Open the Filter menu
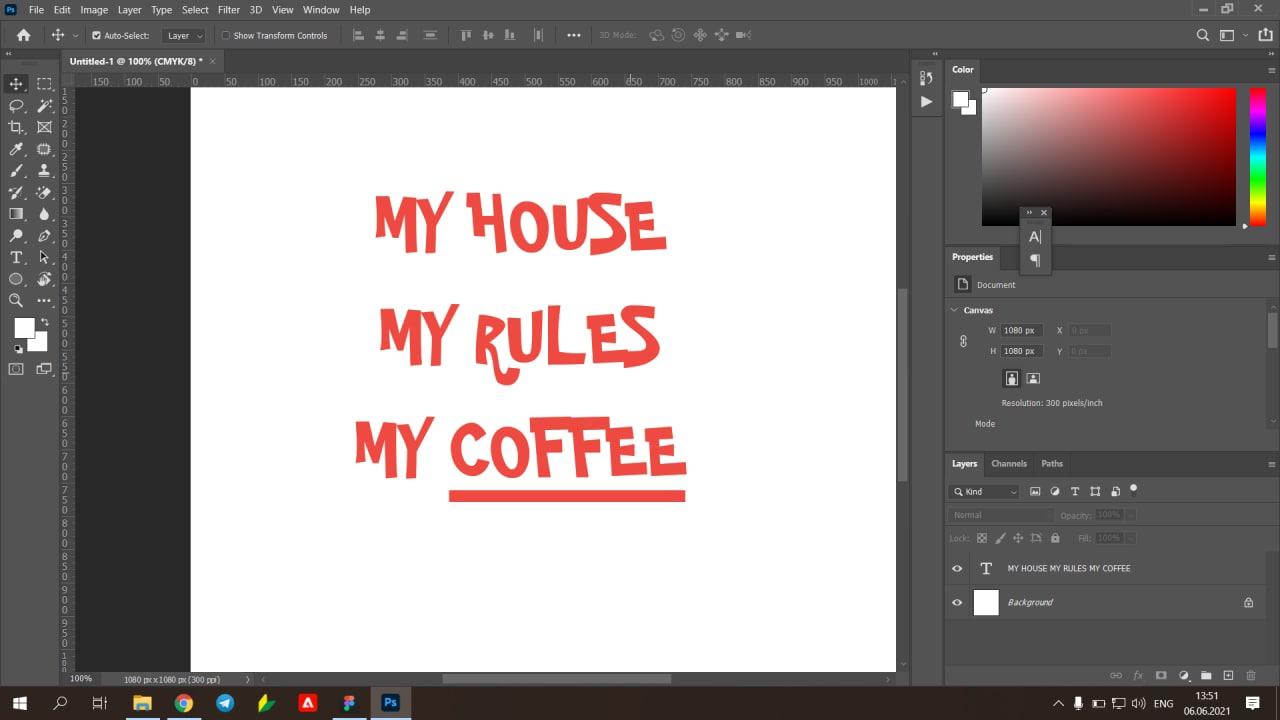This screenshot has width=1280, height=720. [x=228, y=10]
